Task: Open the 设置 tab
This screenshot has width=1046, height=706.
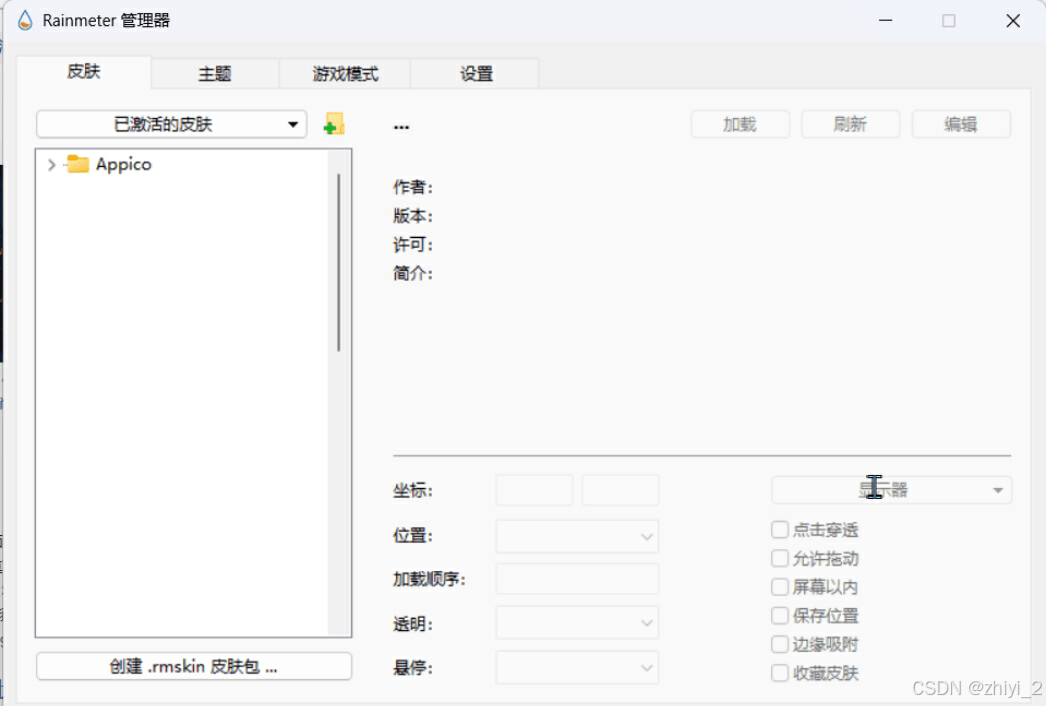Action: tap(475, 73)
